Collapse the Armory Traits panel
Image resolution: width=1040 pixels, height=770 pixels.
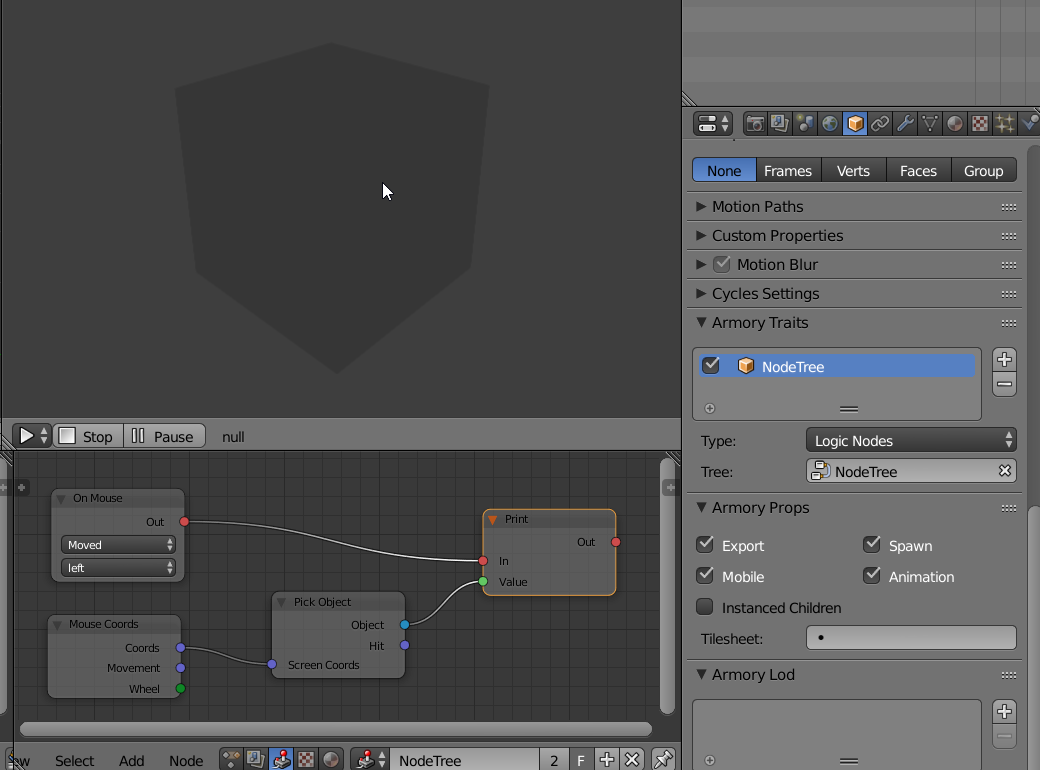coord(700,323)
